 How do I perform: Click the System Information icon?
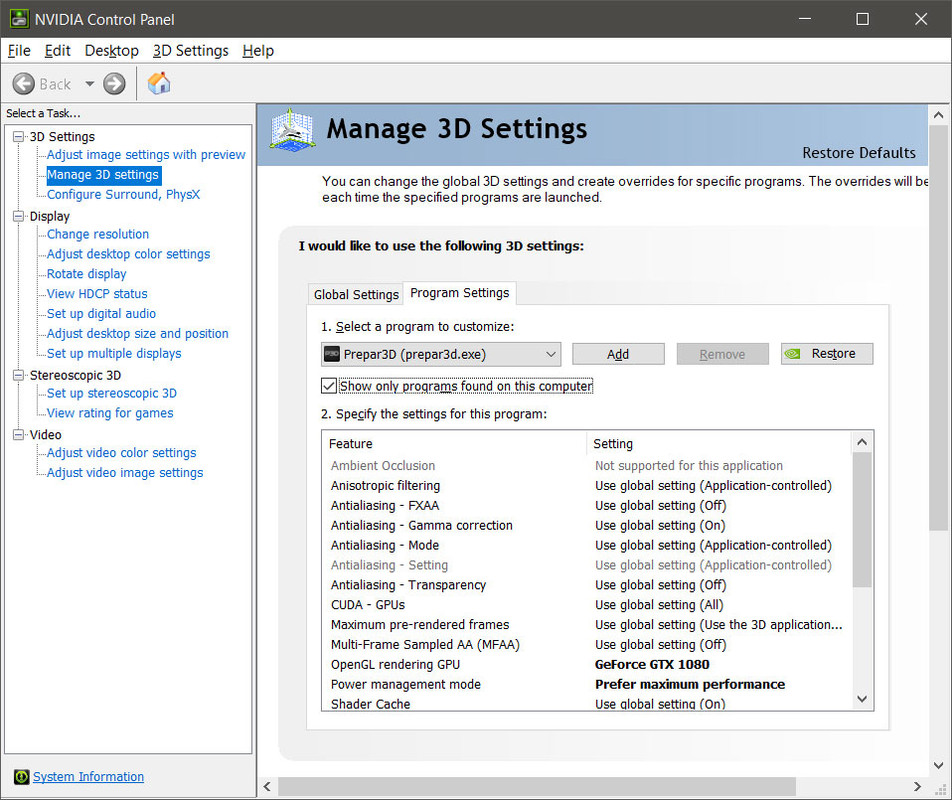21,777
